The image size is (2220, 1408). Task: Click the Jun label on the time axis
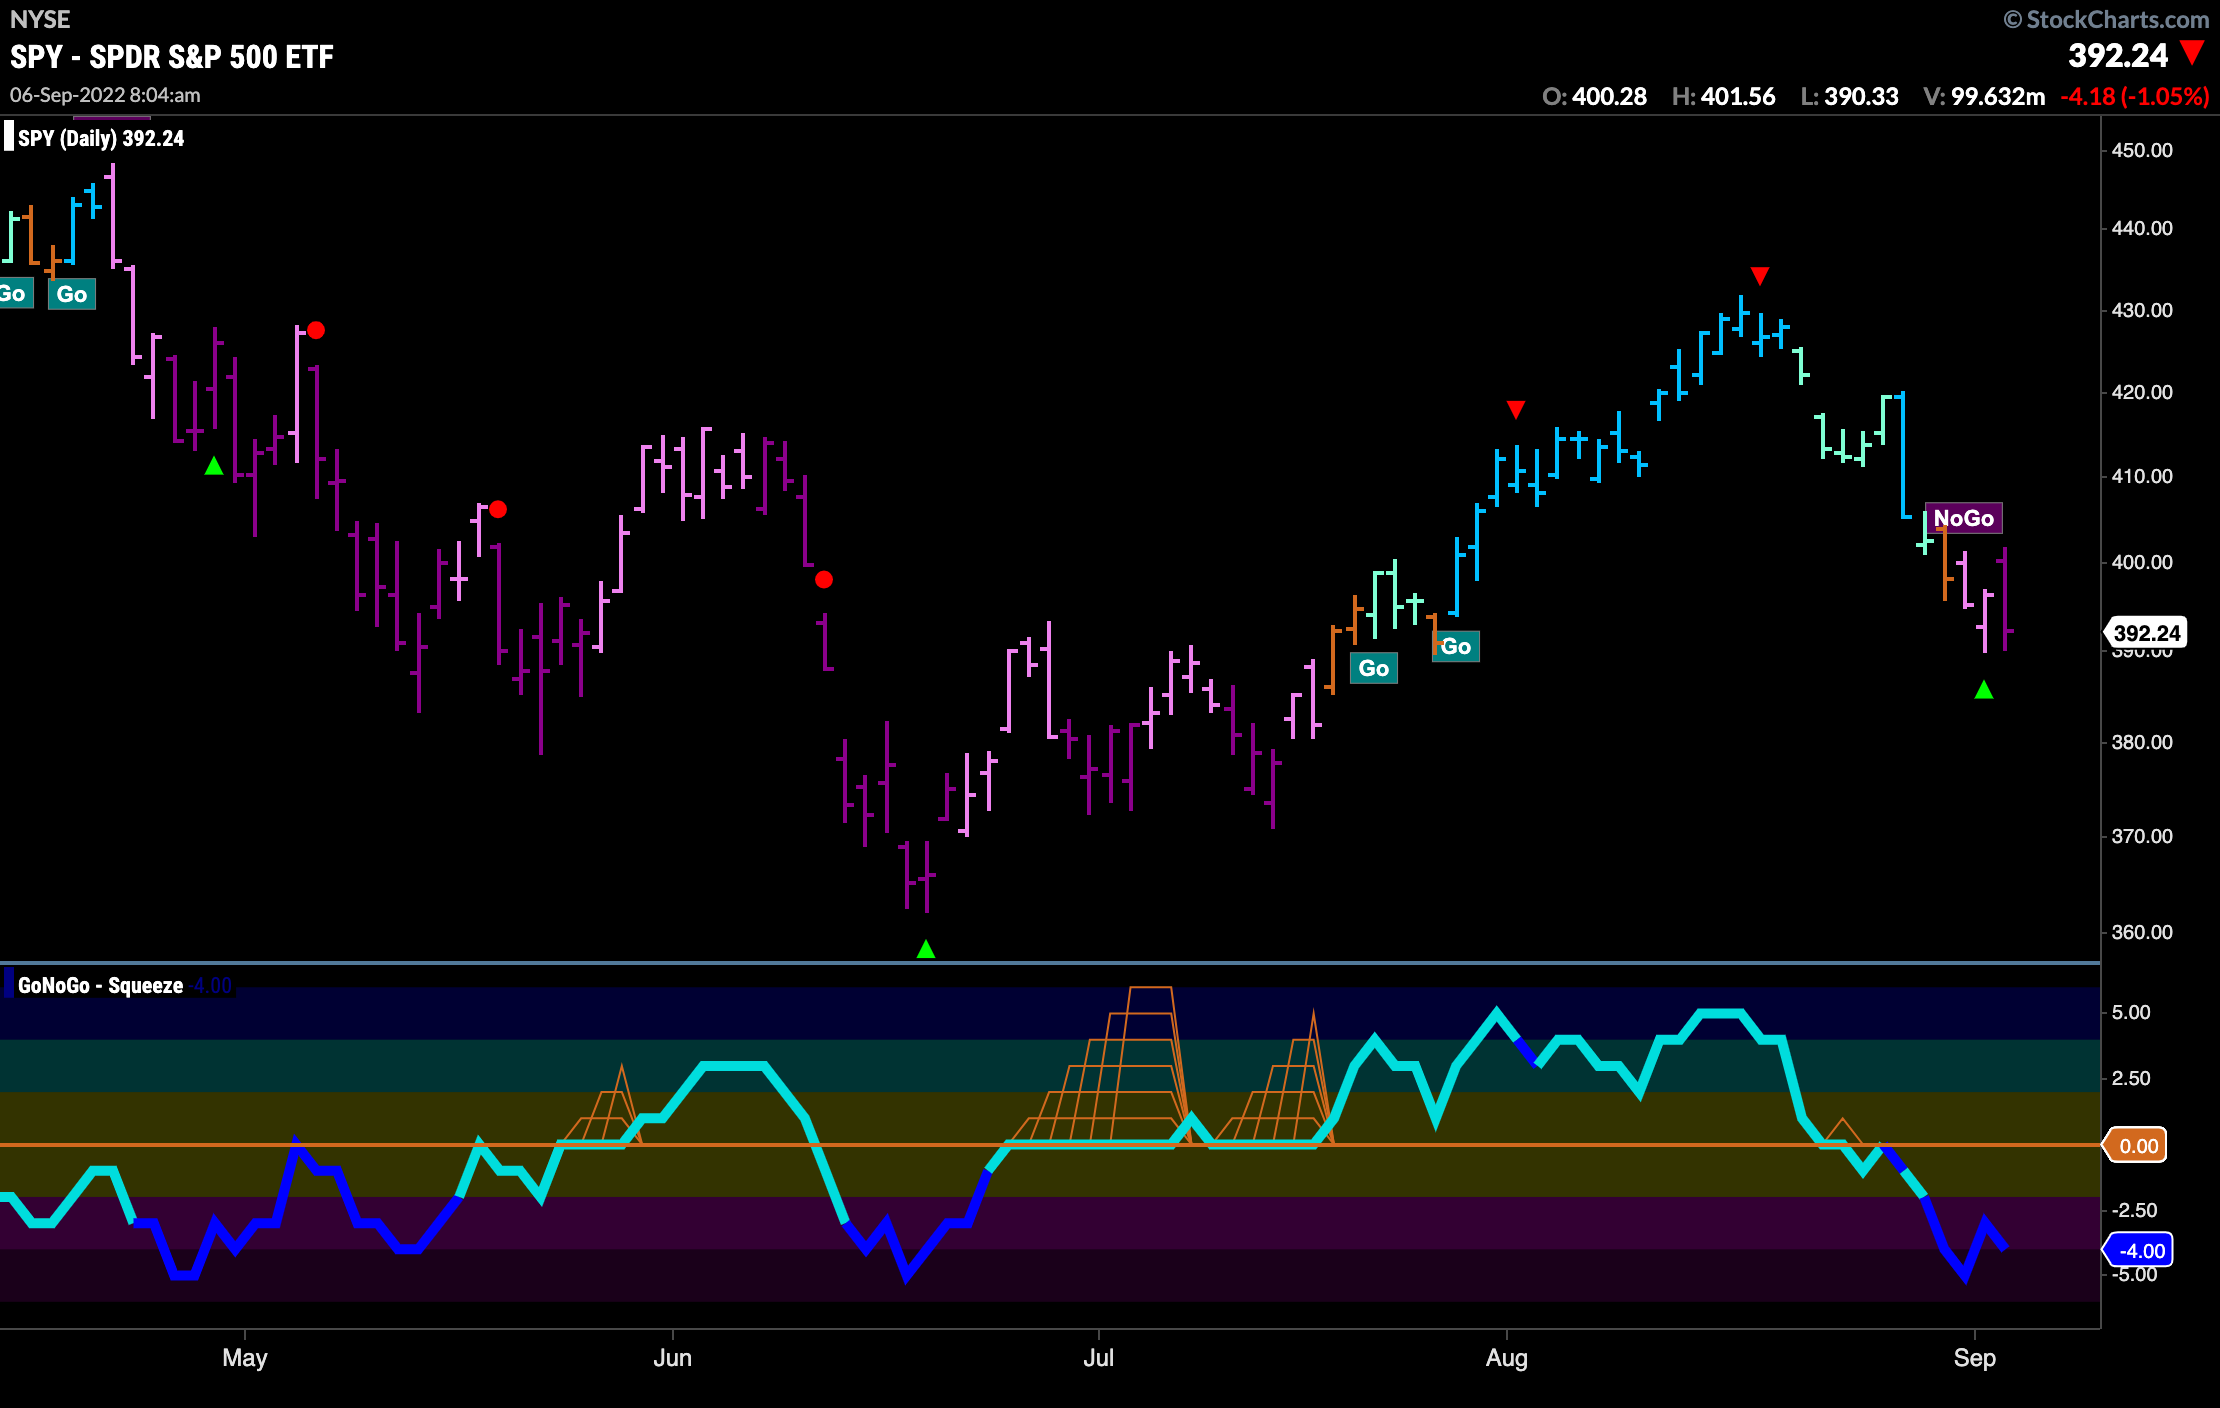pyautogui.click(x=673, y=1358)
